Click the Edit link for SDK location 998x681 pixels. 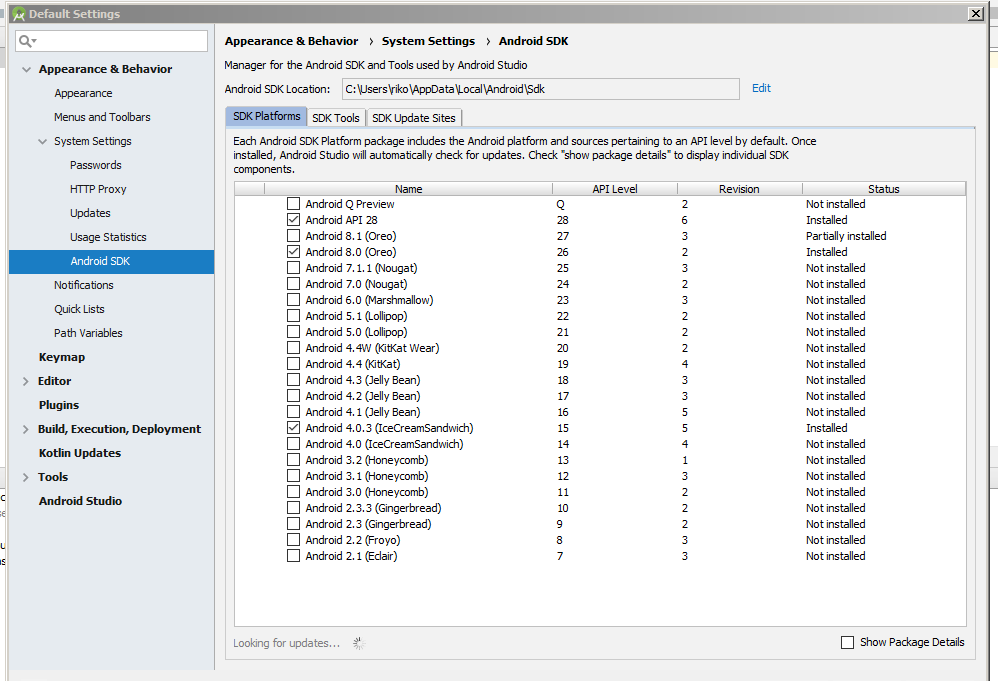coord(761,88)
